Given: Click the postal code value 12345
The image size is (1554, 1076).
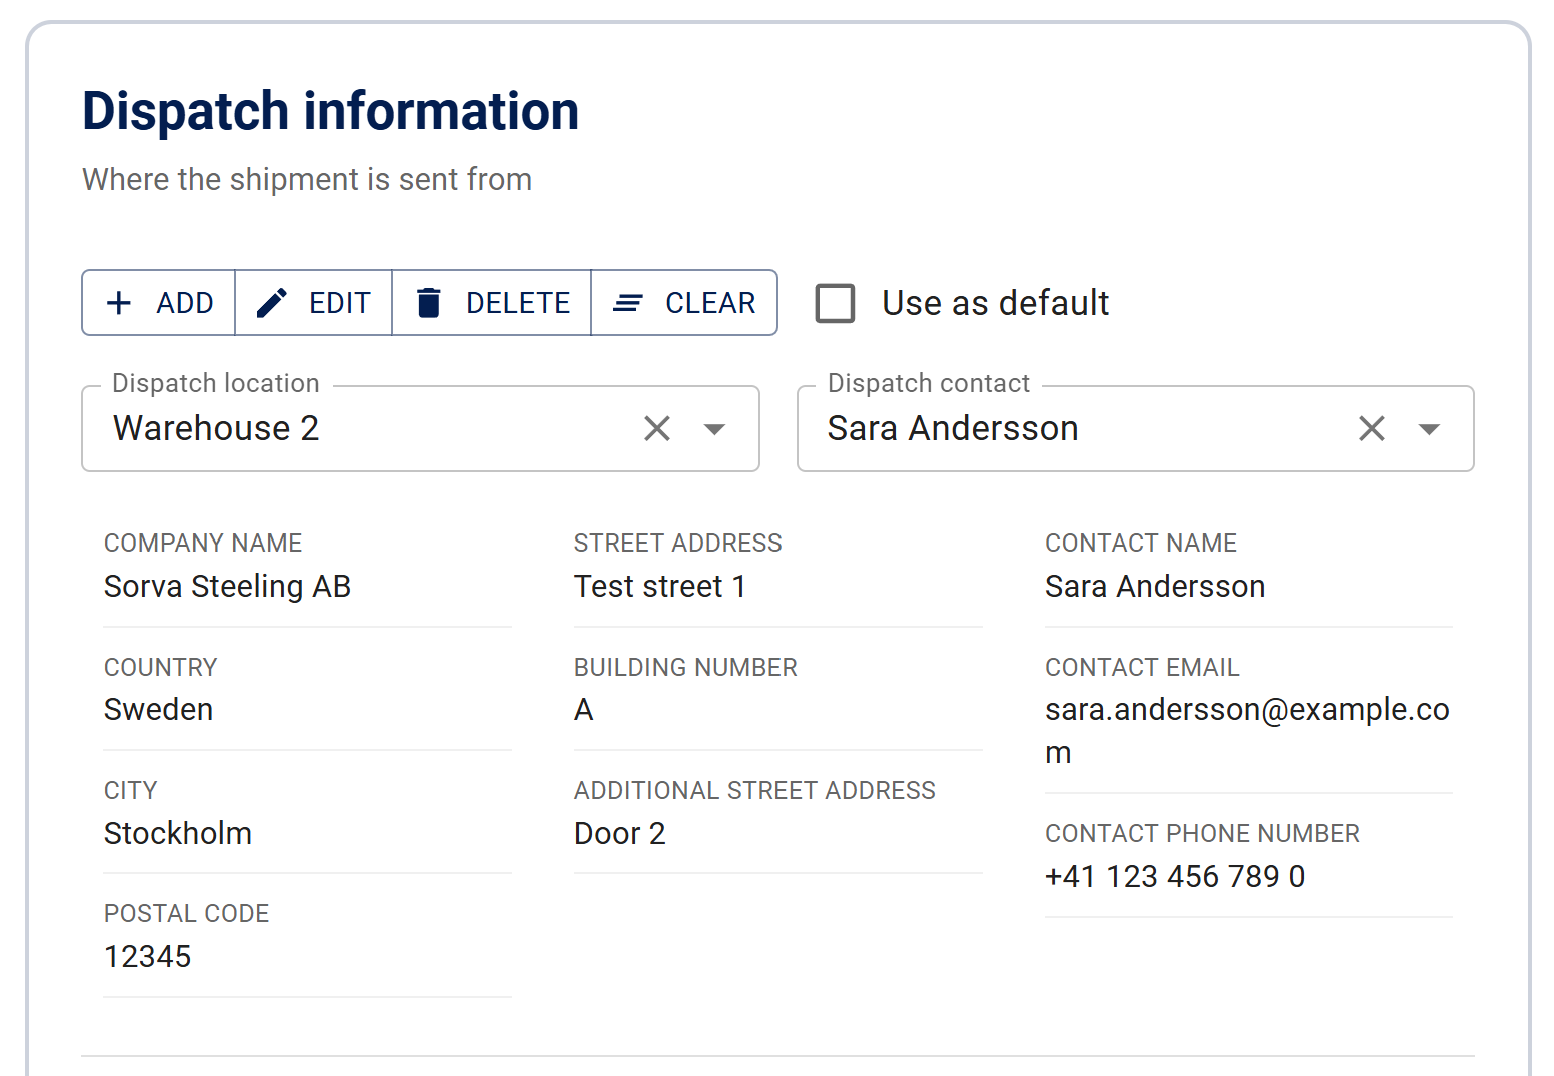Looking at the screenshot, I should (x=147, y=957).
